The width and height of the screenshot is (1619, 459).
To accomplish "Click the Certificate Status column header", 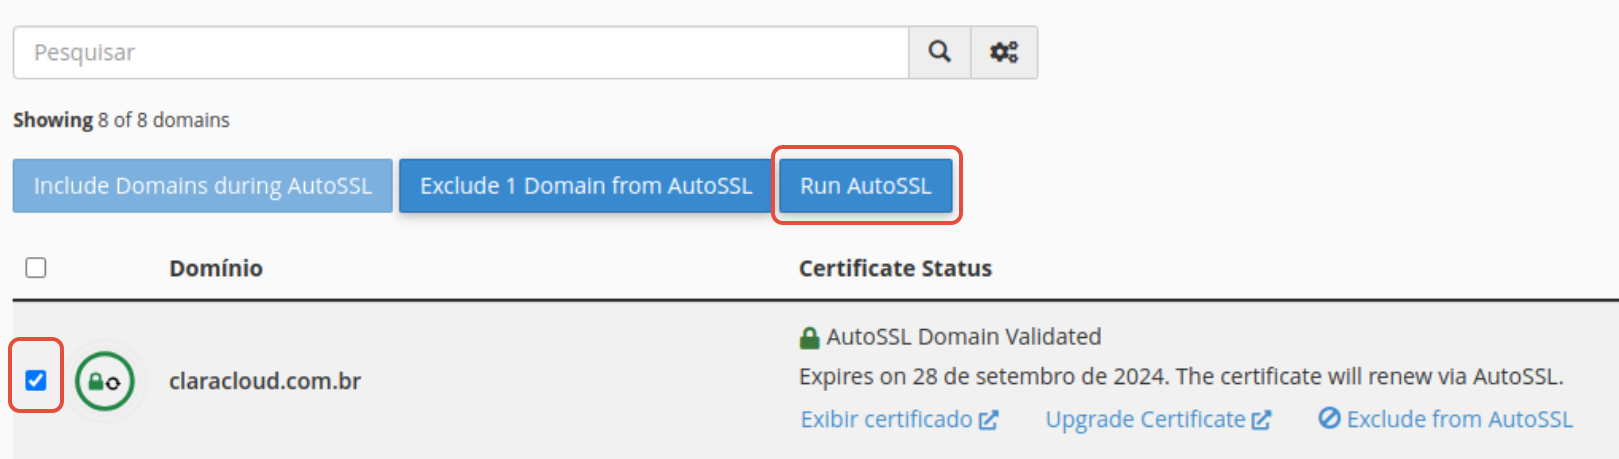I will pos(895,268).
